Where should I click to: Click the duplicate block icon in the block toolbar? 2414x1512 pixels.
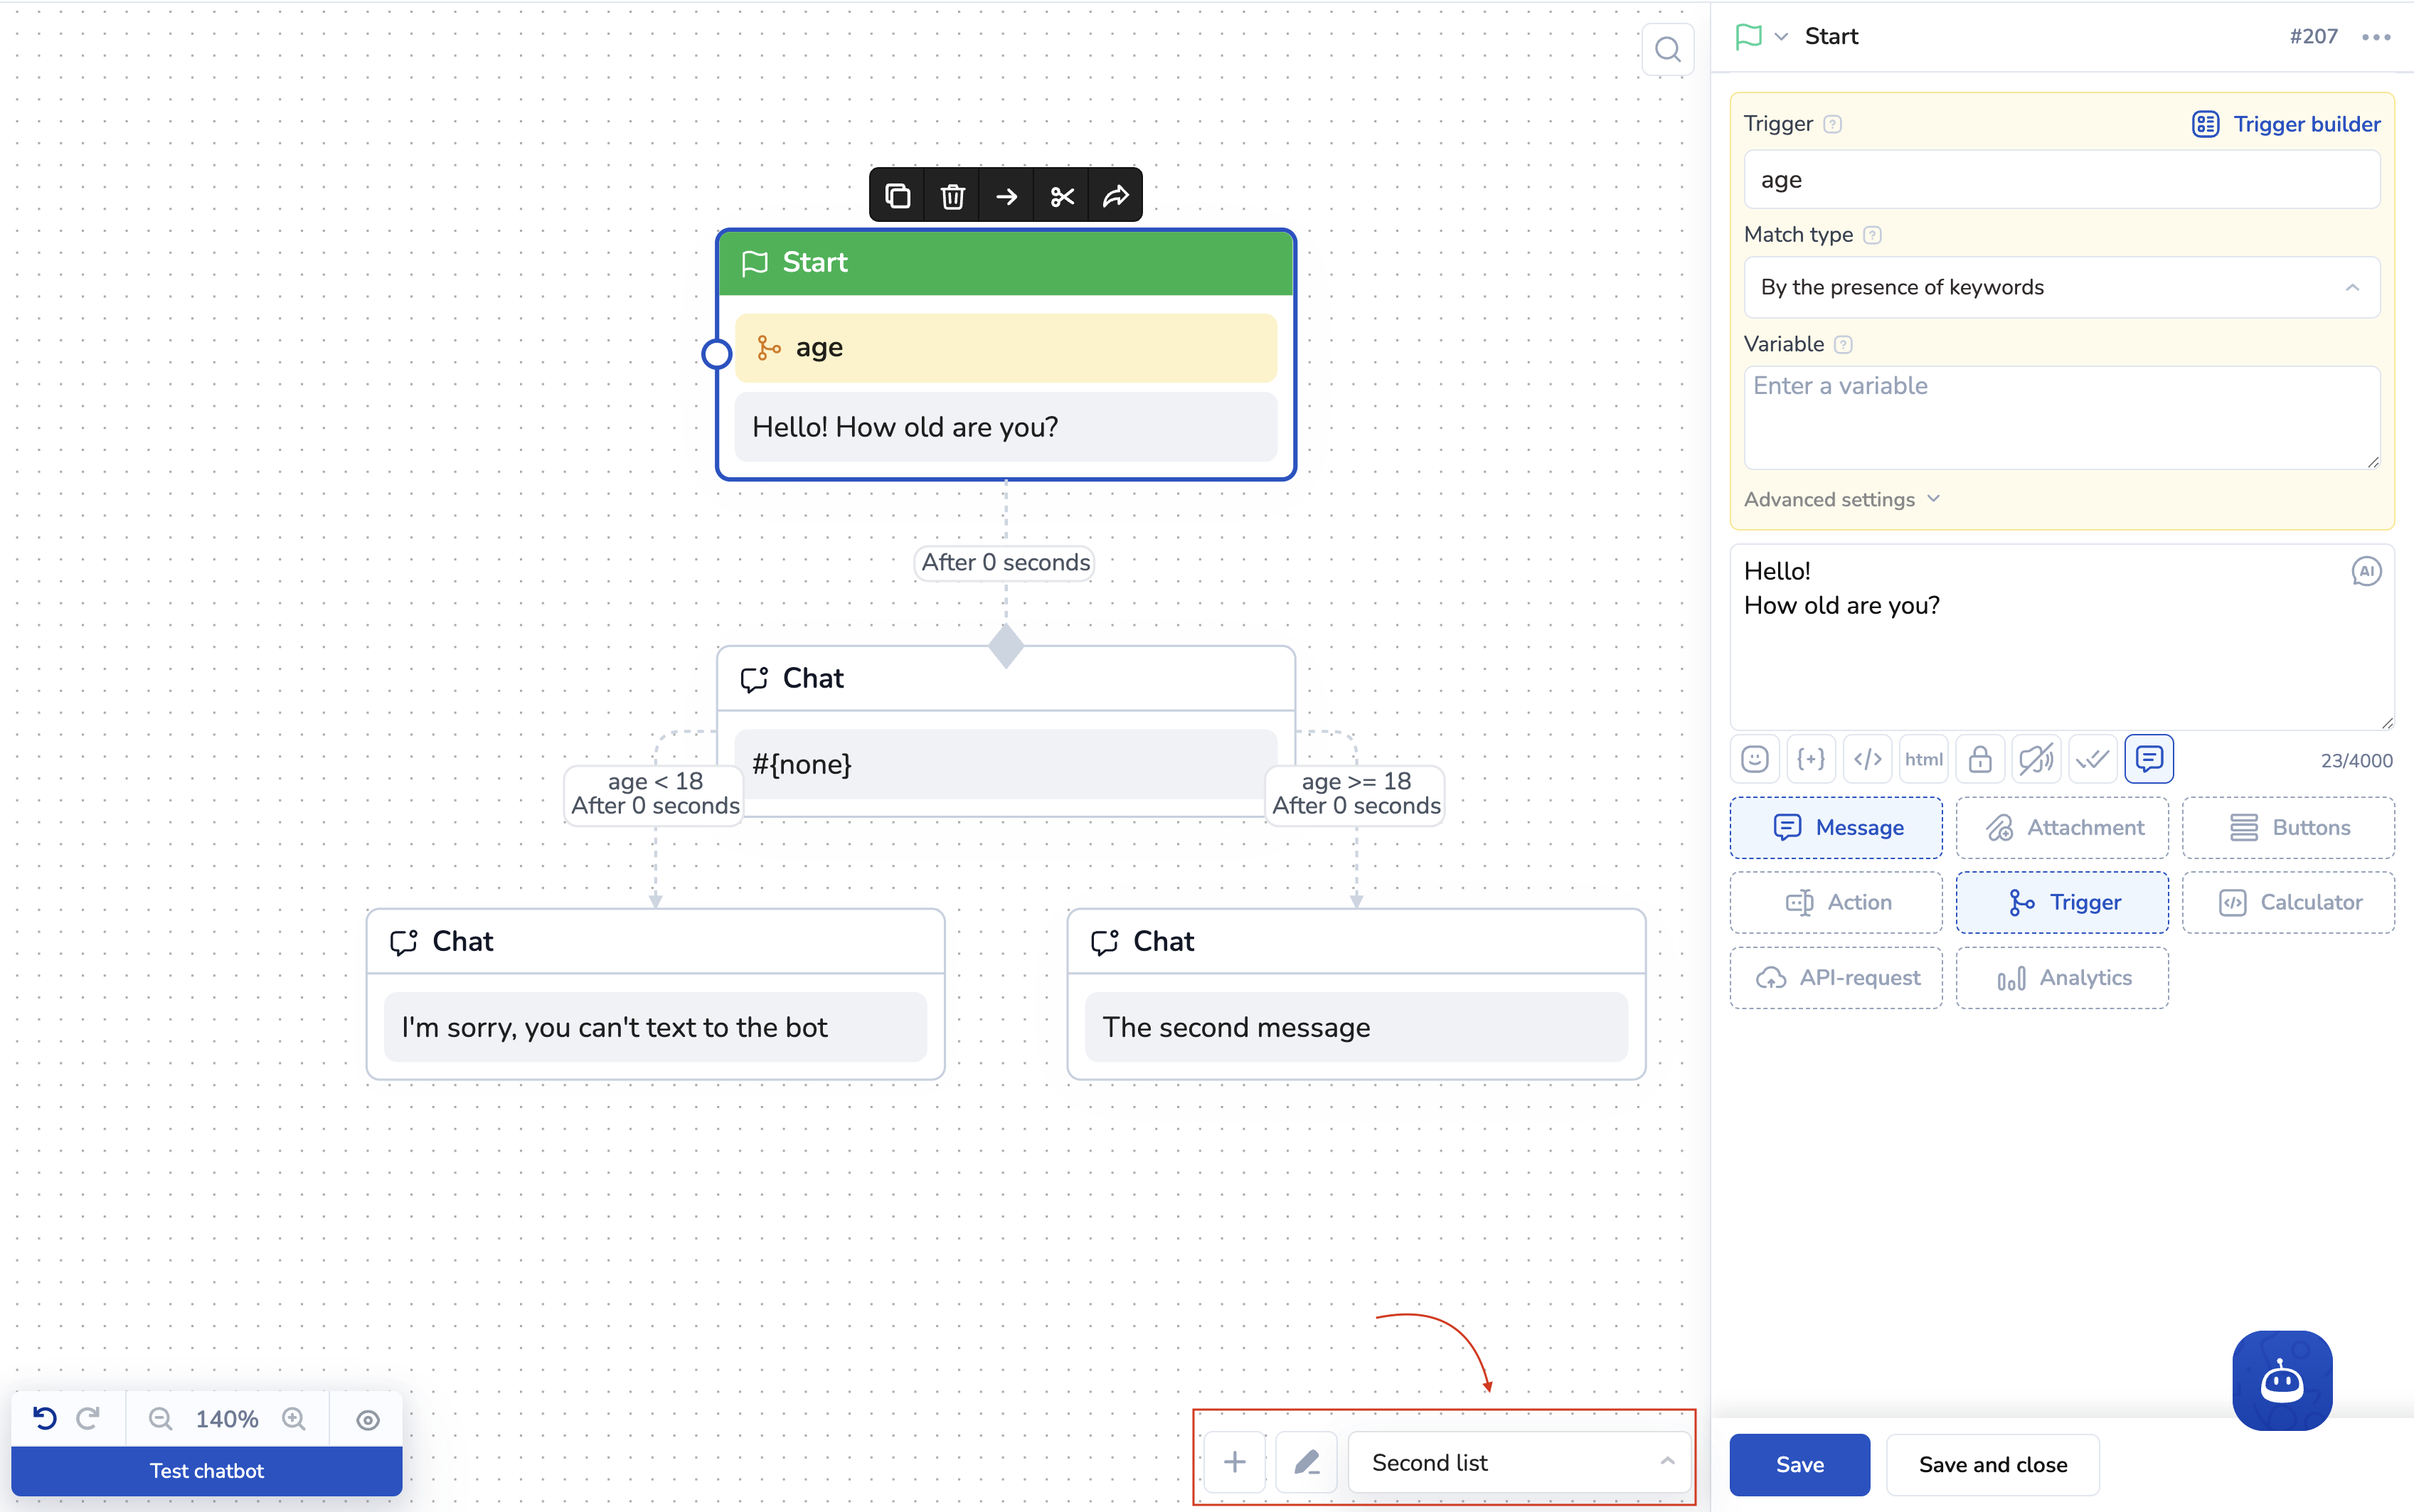[897, 196]
